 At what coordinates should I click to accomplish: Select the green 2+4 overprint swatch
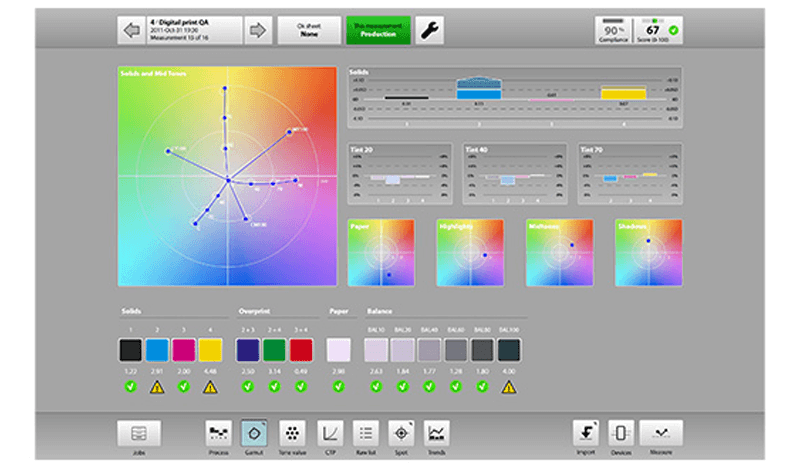coord(274,350)
